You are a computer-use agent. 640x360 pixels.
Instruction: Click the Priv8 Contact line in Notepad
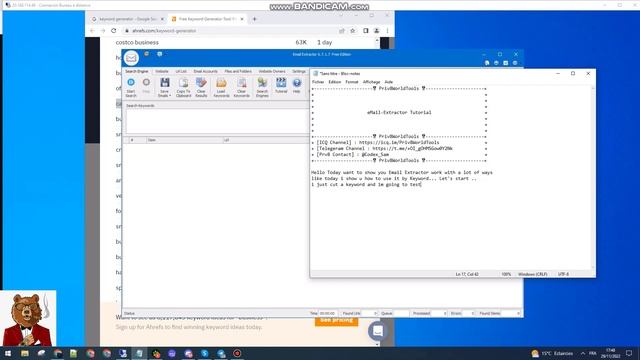pyautogui.click(x=353, y=155)
